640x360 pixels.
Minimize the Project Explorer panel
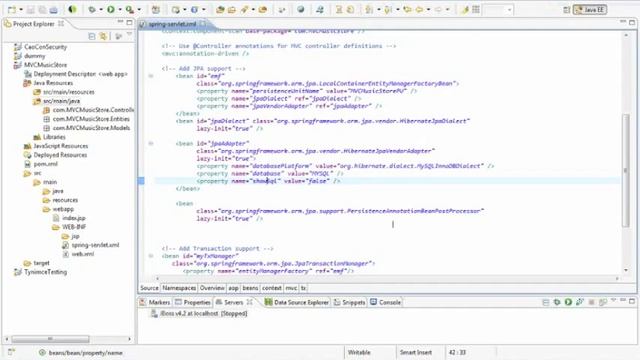(120, 22)
